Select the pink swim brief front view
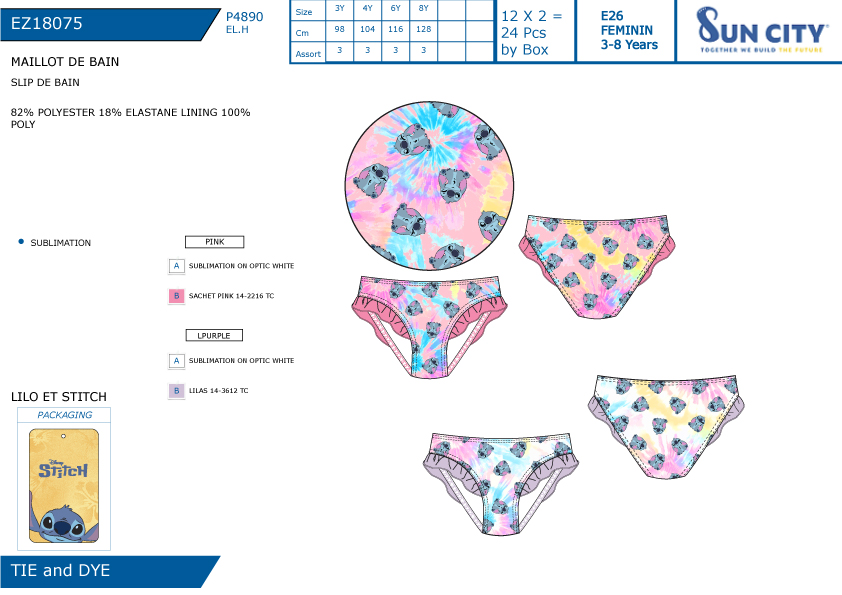The width and height of the screenshot is (842, 595). tap(429, 326)
